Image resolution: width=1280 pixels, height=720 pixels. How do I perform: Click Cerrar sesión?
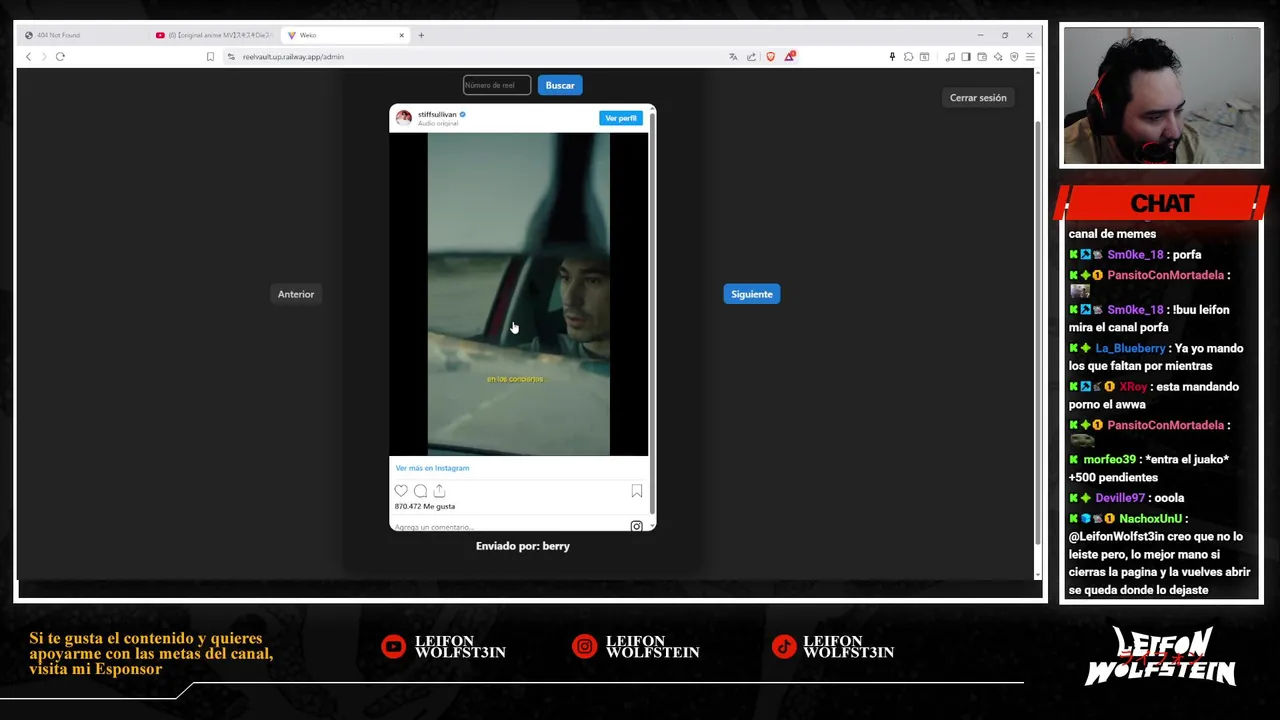click(x=978, y=98)
